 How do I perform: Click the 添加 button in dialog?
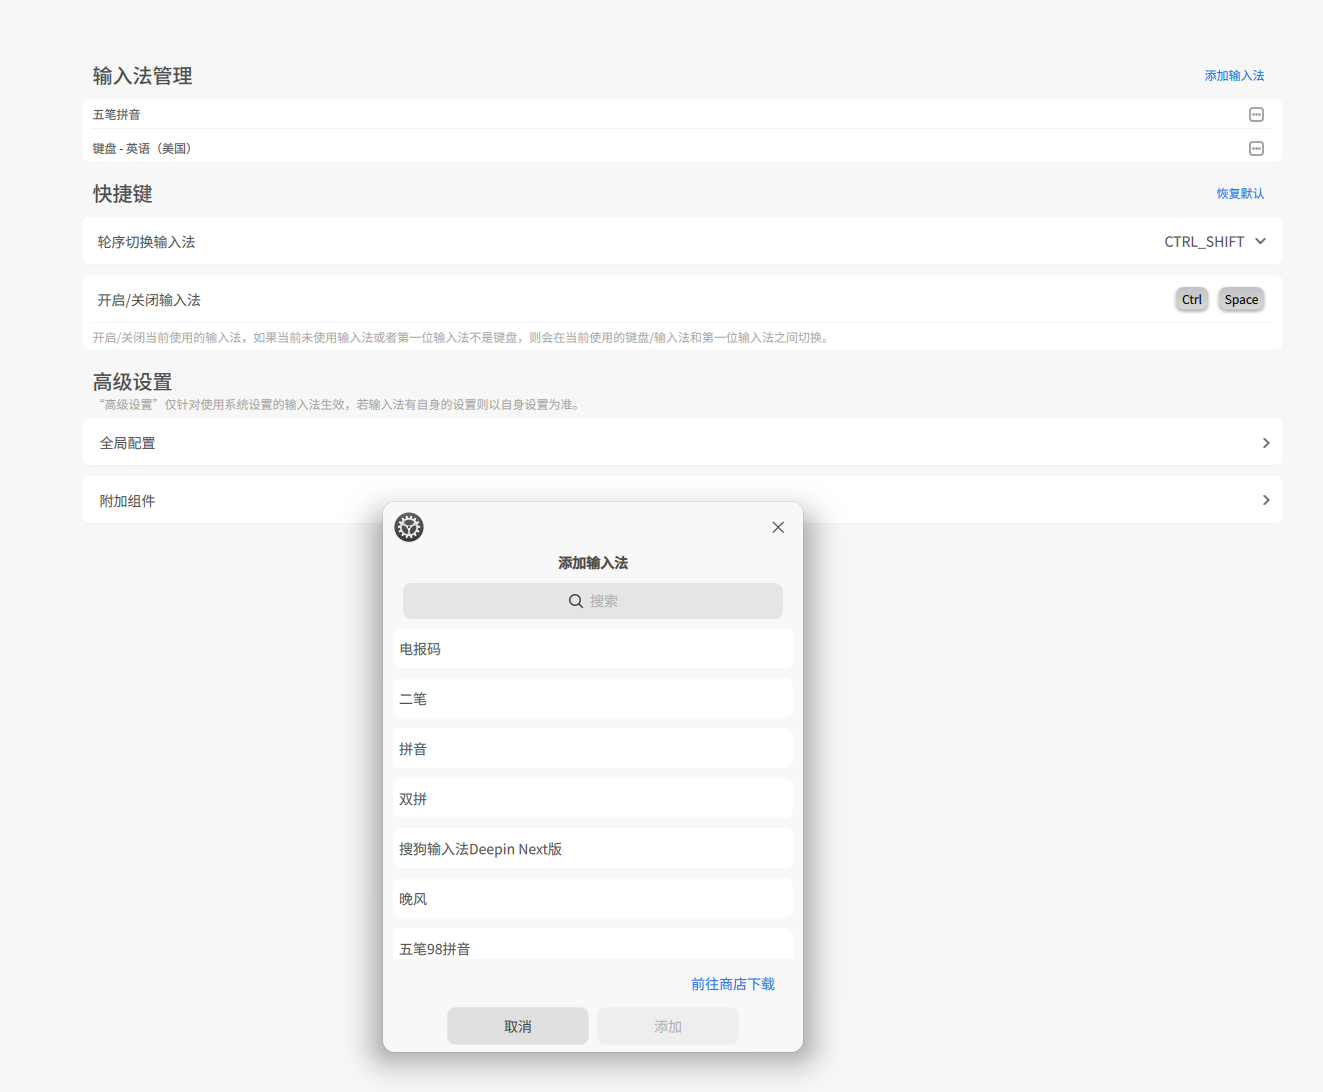tap(668, 1027)
